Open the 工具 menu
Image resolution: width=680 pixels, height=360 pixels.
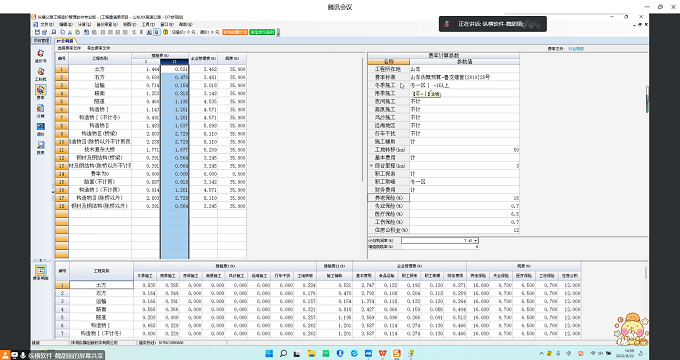(148, 25)
